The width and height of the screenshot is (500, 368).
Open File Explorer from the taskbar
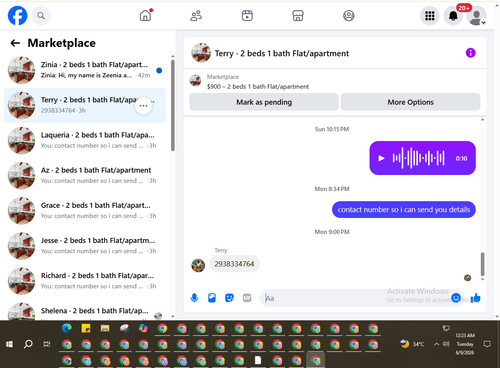point(105,328)
